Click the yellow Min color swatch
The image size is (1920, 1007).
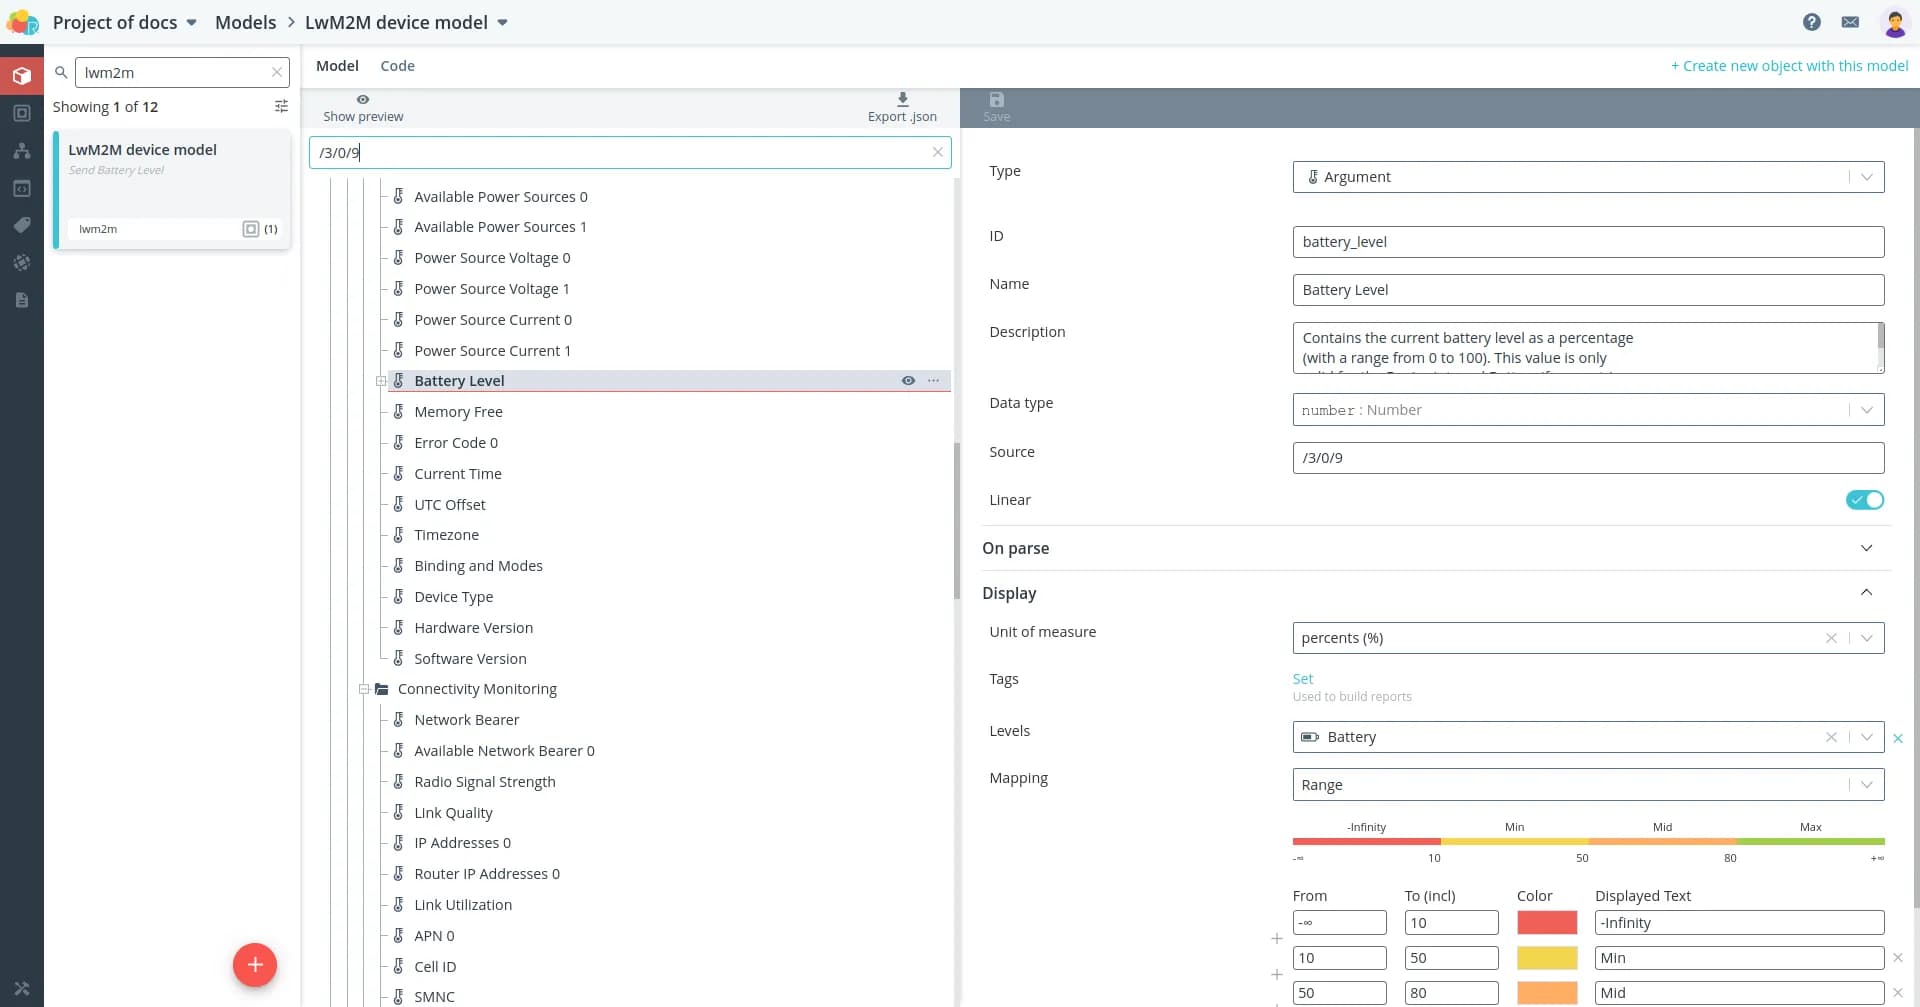point(1546,958)
